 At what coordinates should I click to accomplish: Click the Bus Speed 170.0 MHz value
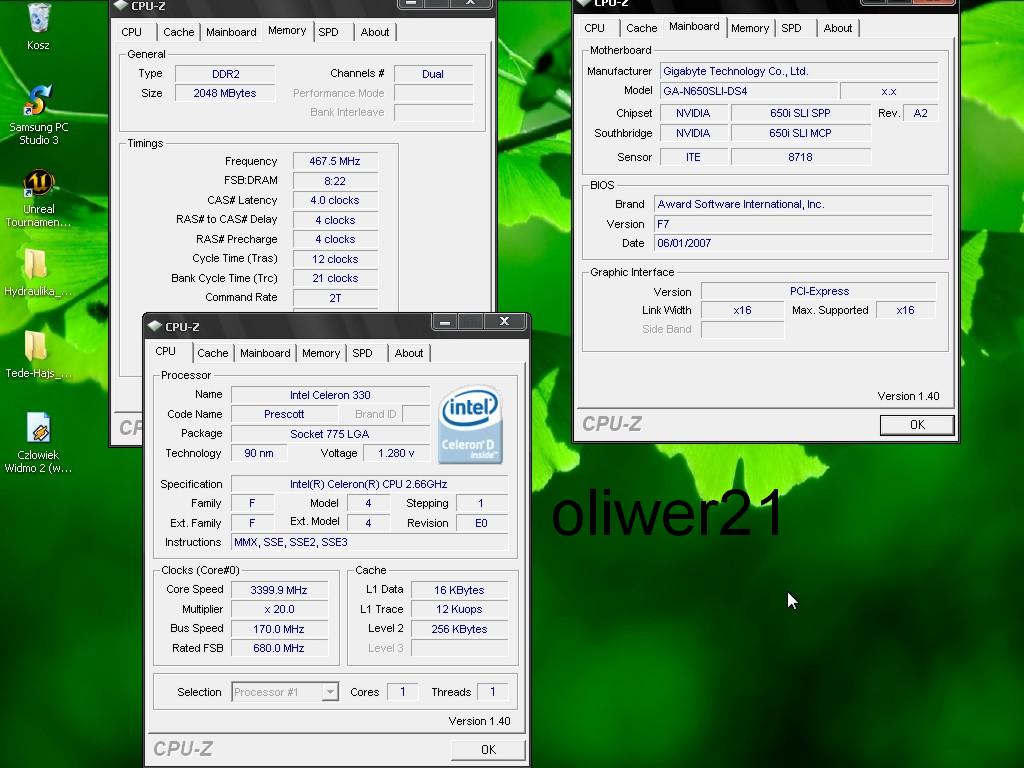279,629
